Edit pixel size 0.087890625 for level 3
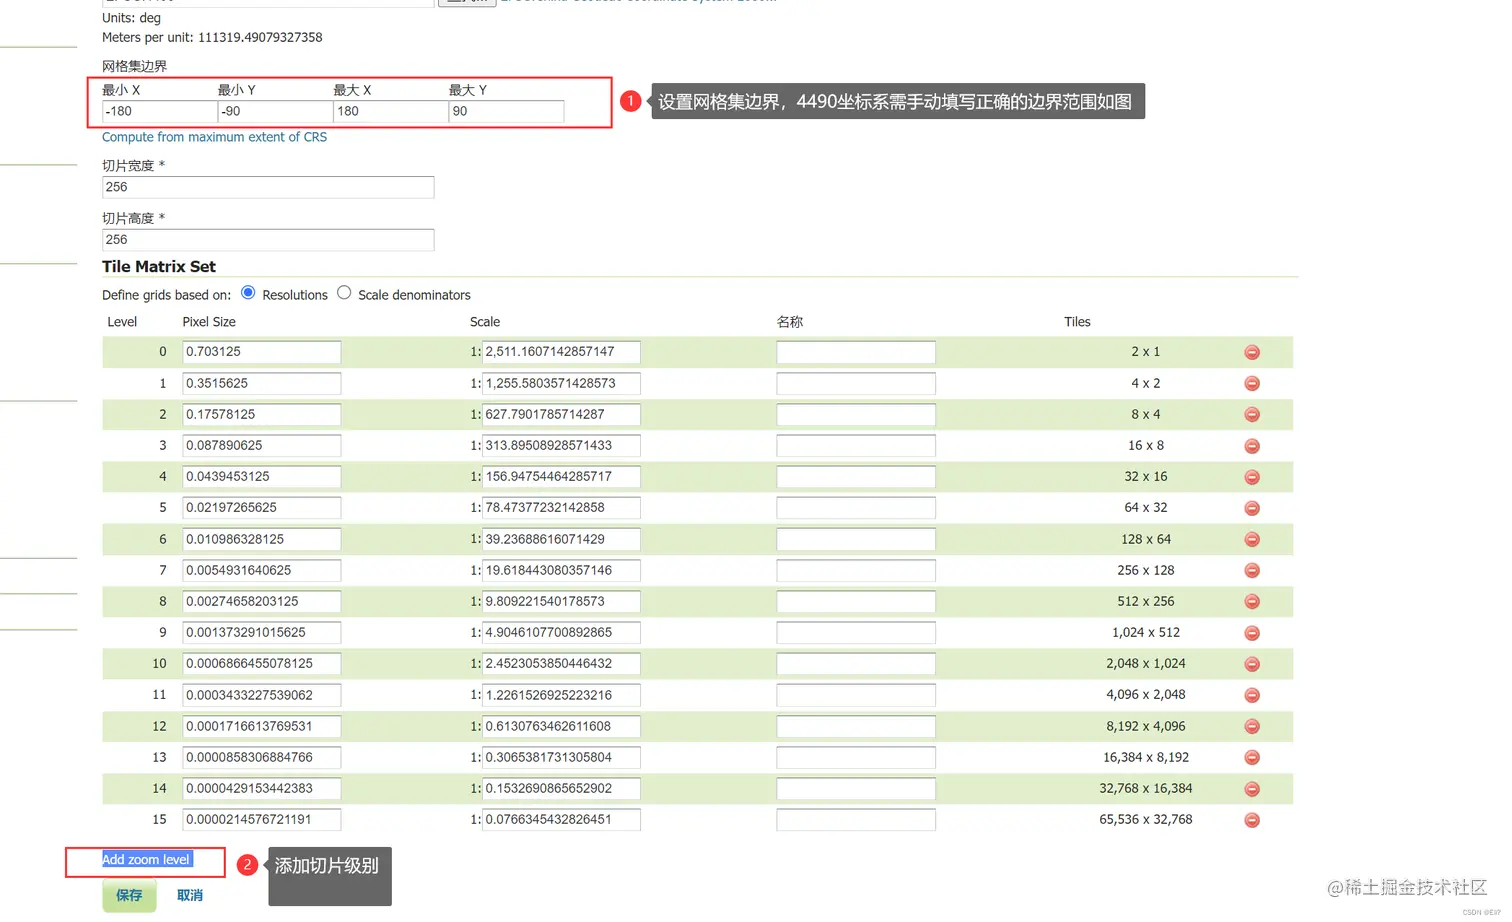1512x922 pixels. click(x=261, y=445)
